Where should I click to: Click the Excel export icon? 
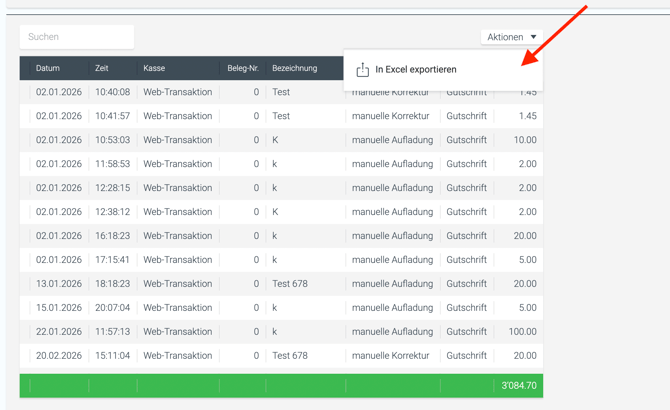click(x=363, y=70)
